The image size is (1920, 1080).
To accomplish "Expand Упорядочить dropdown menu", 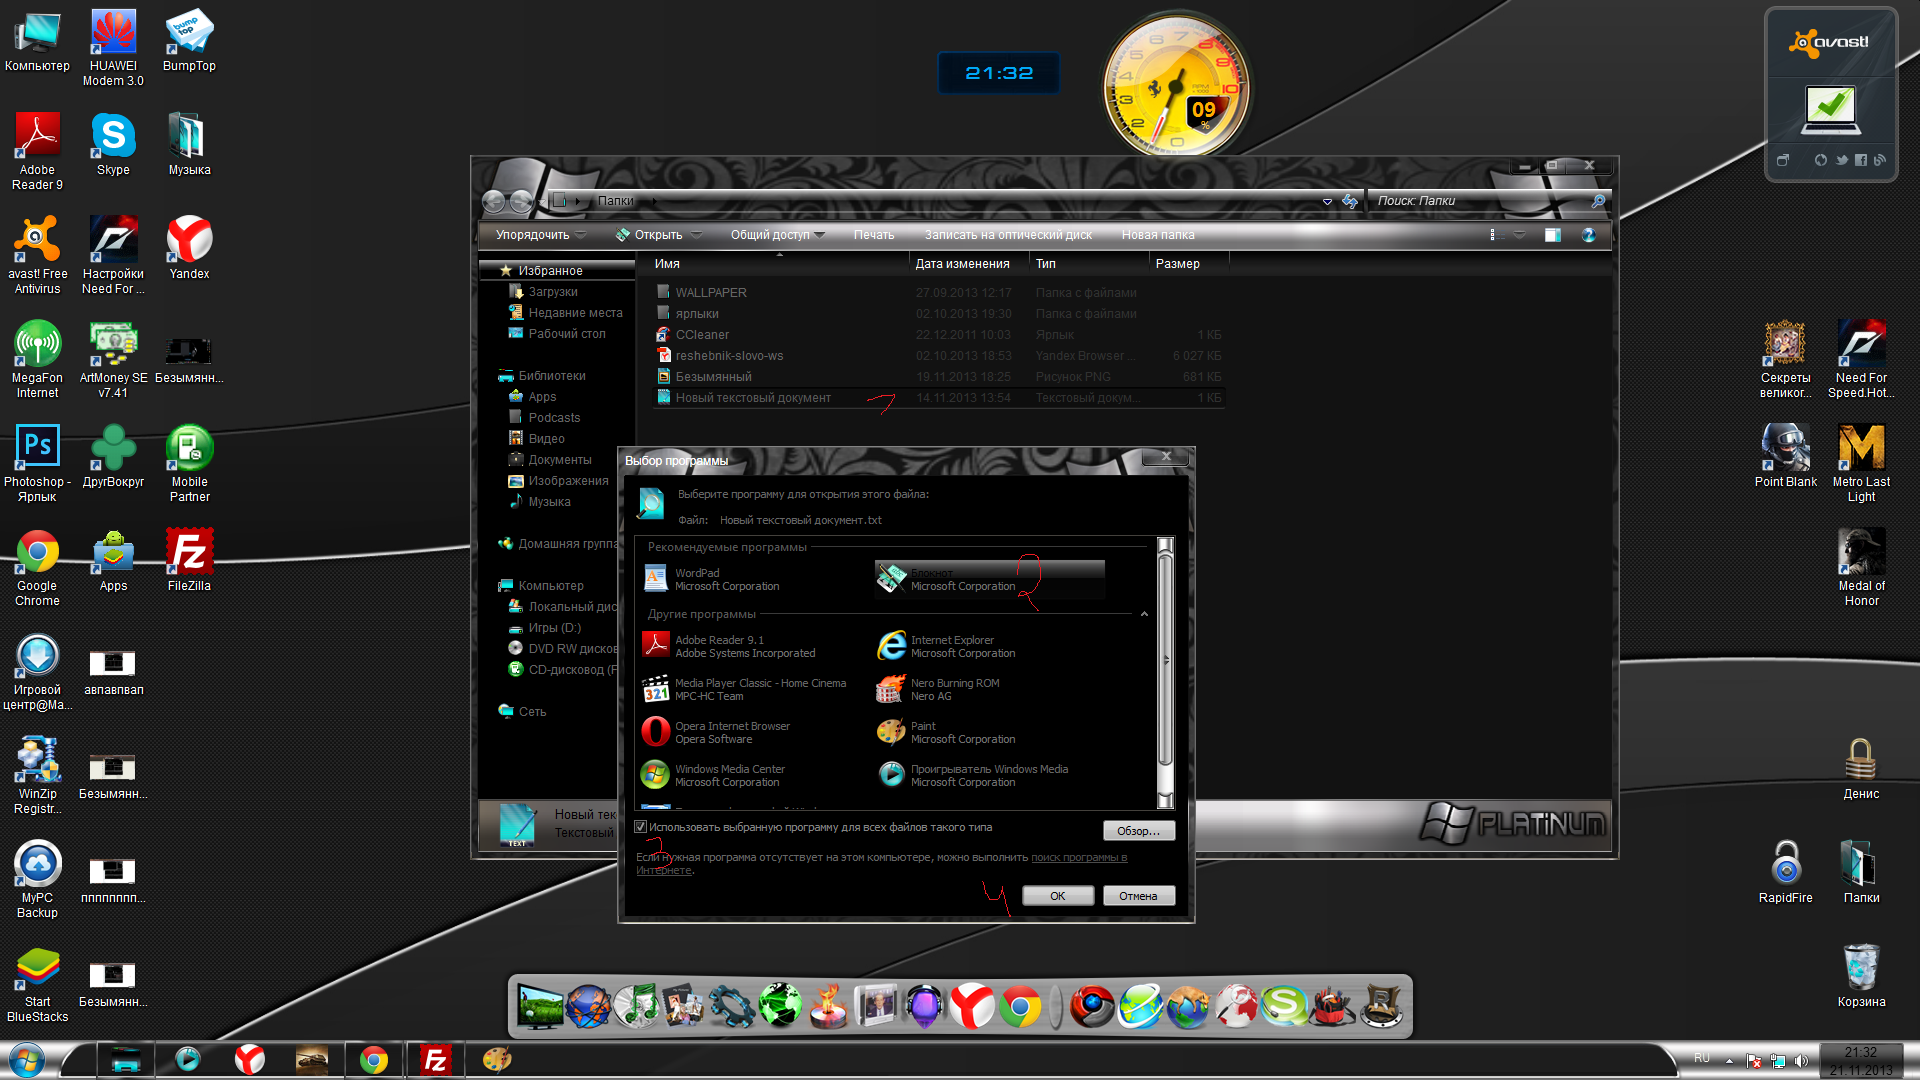I will [x=540, y=235].
